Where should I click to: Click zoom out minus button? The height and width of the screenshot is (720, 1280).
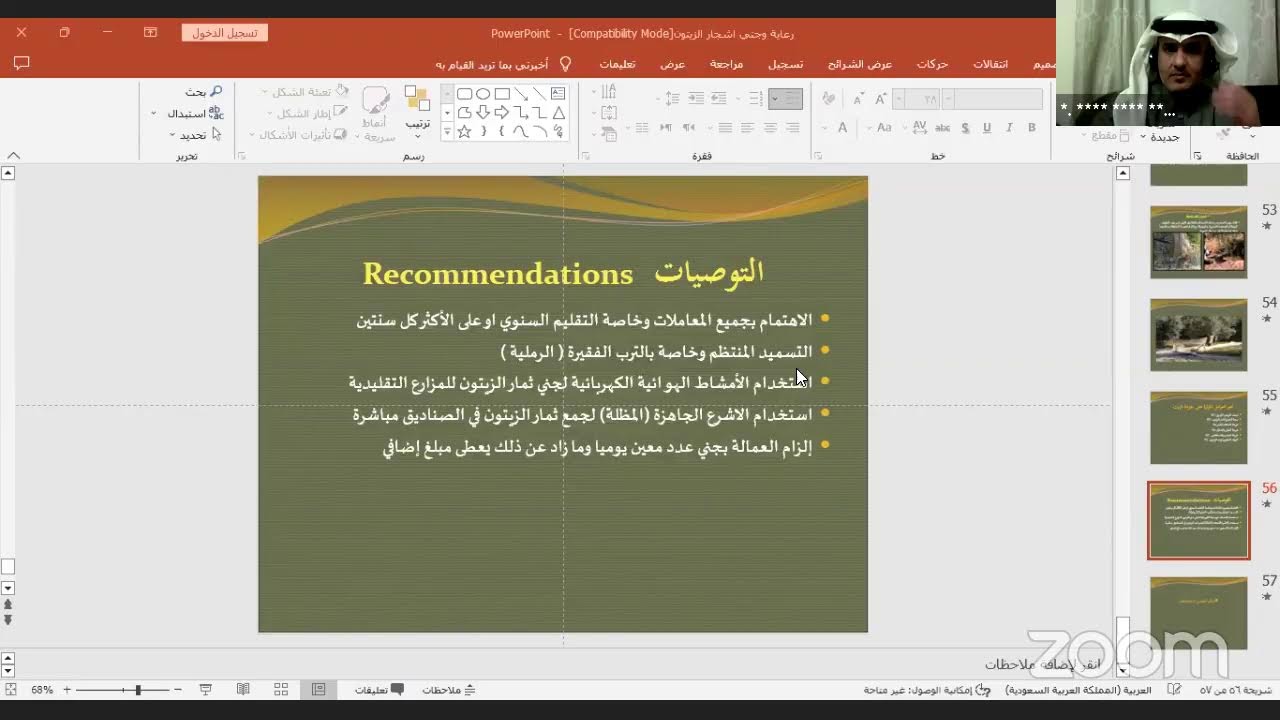pyautogui.click(x=177, y=690)
